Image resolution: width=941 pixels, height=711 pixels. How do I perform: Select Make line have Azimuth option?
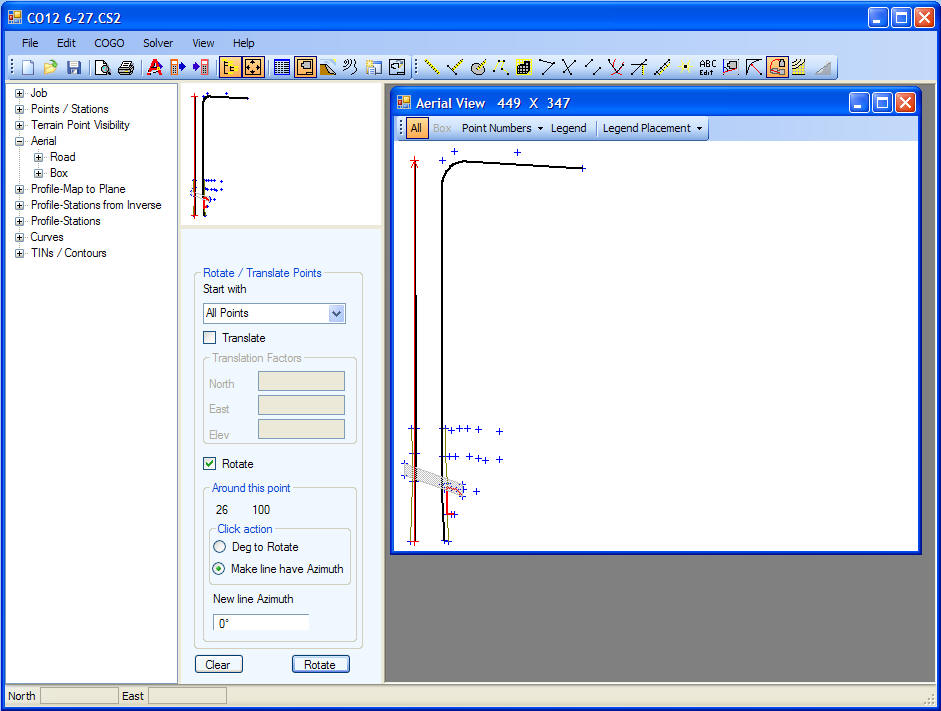click(x=220, y=569)
